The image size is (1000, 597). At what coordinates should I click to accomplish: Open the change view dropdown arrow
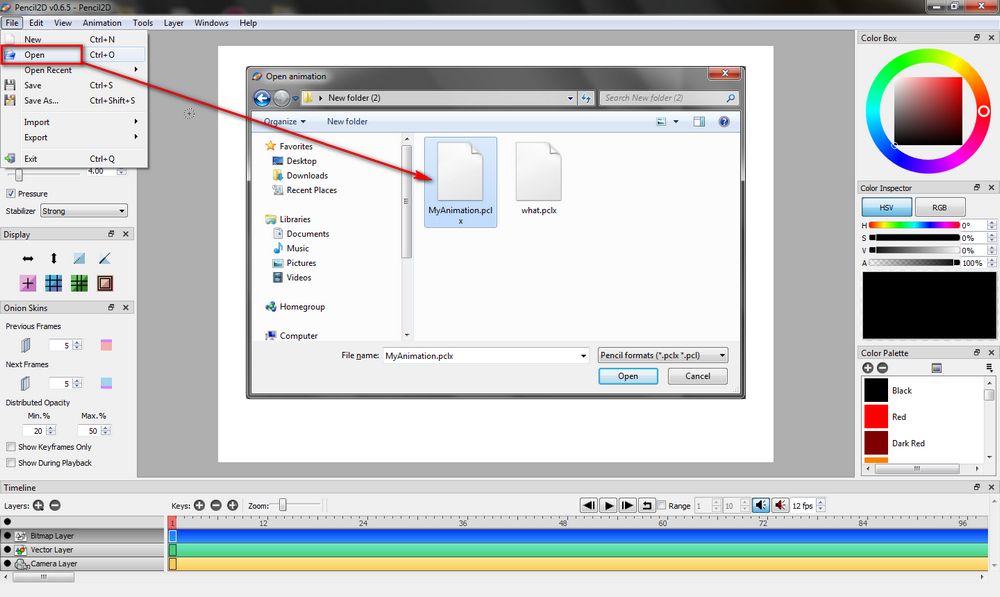tap(676, 122)
